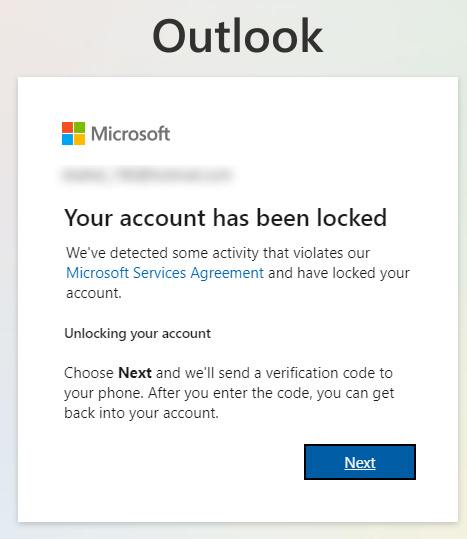Image resolution: width=467 pixels, height=539 pixels.
Task: Click the blue square in Microsoft logo
Action: point(67,140)
